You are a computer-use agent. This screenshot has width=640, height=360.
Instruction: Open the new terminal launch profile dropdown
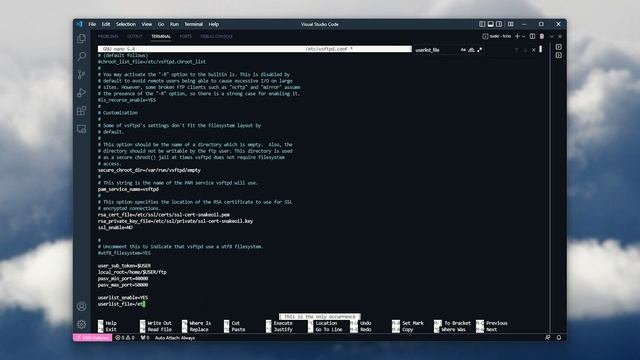pyautogui.click(x=523, y=36)
